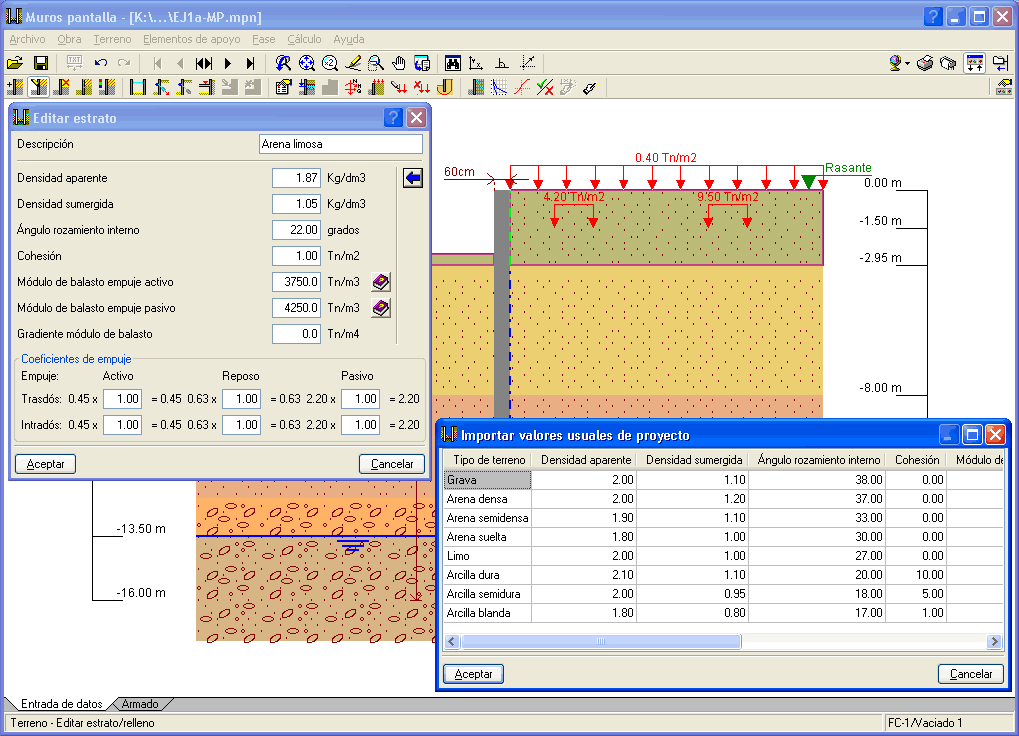Viewport: 1019px width, 736px height.
Task: Click Aceptar in Importar valores dialog
Action: click(473, 674)
